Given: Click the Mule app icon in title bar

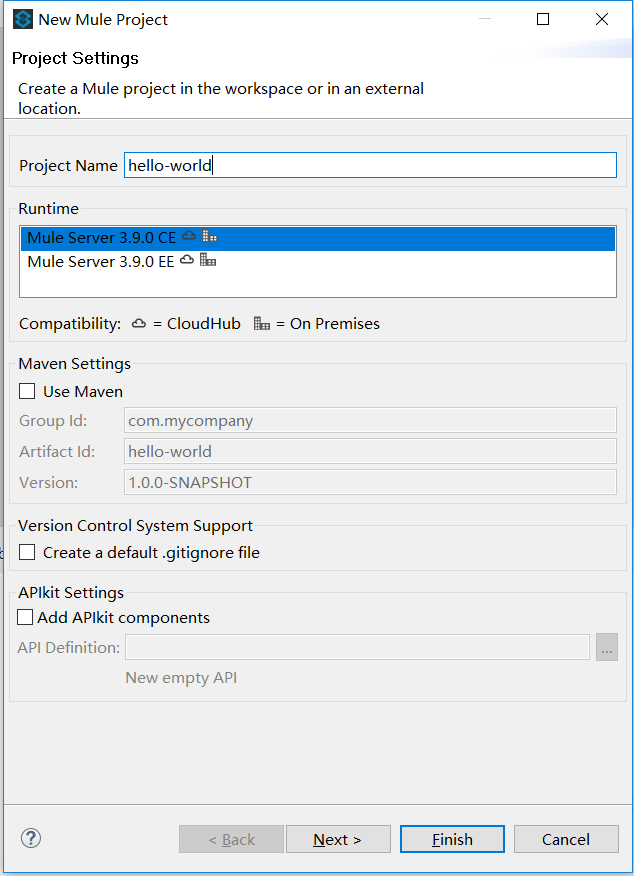Looking at the screenshot, I should 23,20.
